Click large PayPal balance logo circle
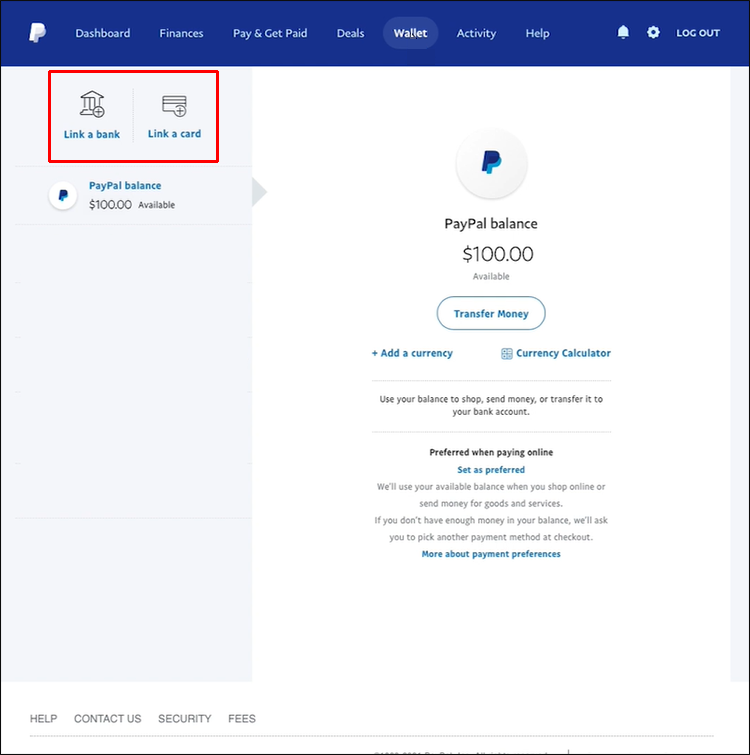 point(491,162)
